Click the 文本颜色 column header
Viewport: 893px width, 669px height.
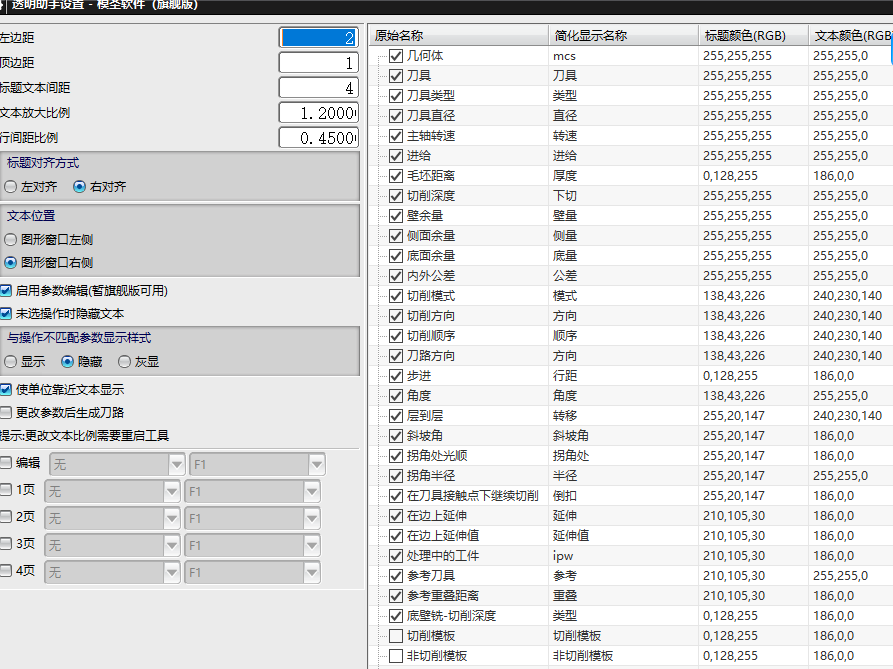pos(851,35)
